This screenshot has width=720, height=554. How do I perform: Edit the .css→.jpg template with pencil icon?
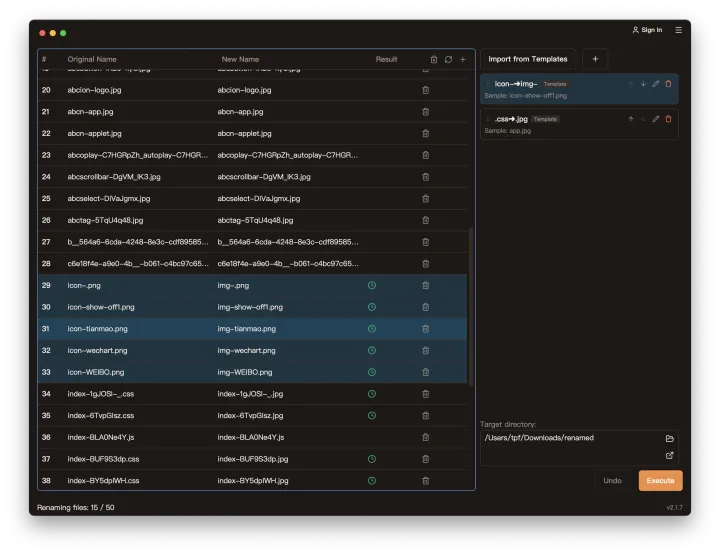656,119
